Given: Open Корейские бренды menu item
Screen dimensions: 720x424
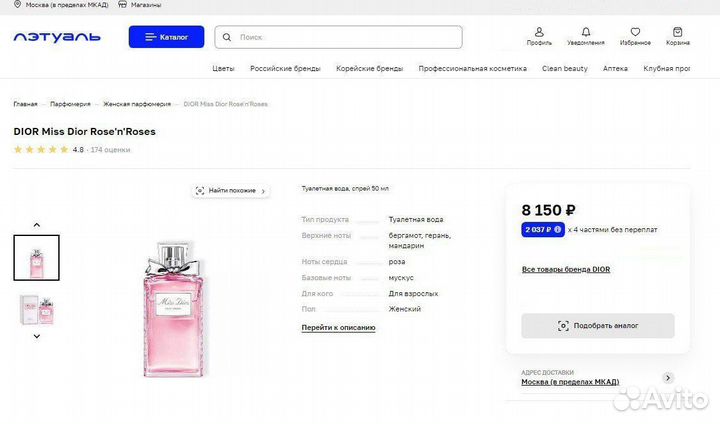Looking at the screenshot, I should pyautogui.click(x=369, y=68).
